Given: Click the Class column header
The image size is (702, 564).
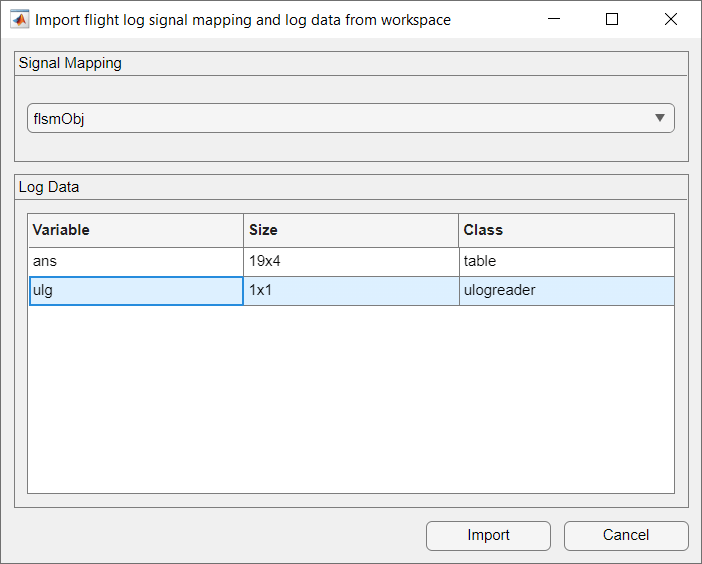Looking at the screenshot, I should click(566, 230).
